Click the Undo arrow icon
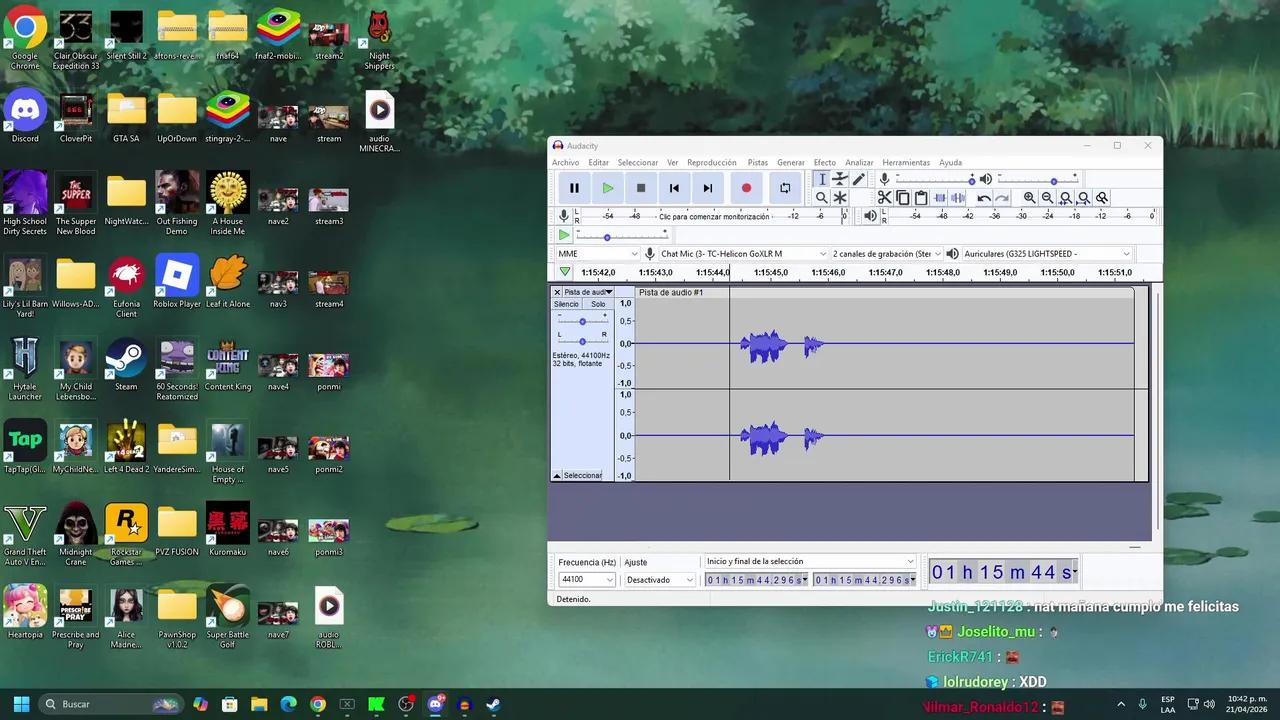Viewport: 1280px width, 720px height. click(983, 198)
